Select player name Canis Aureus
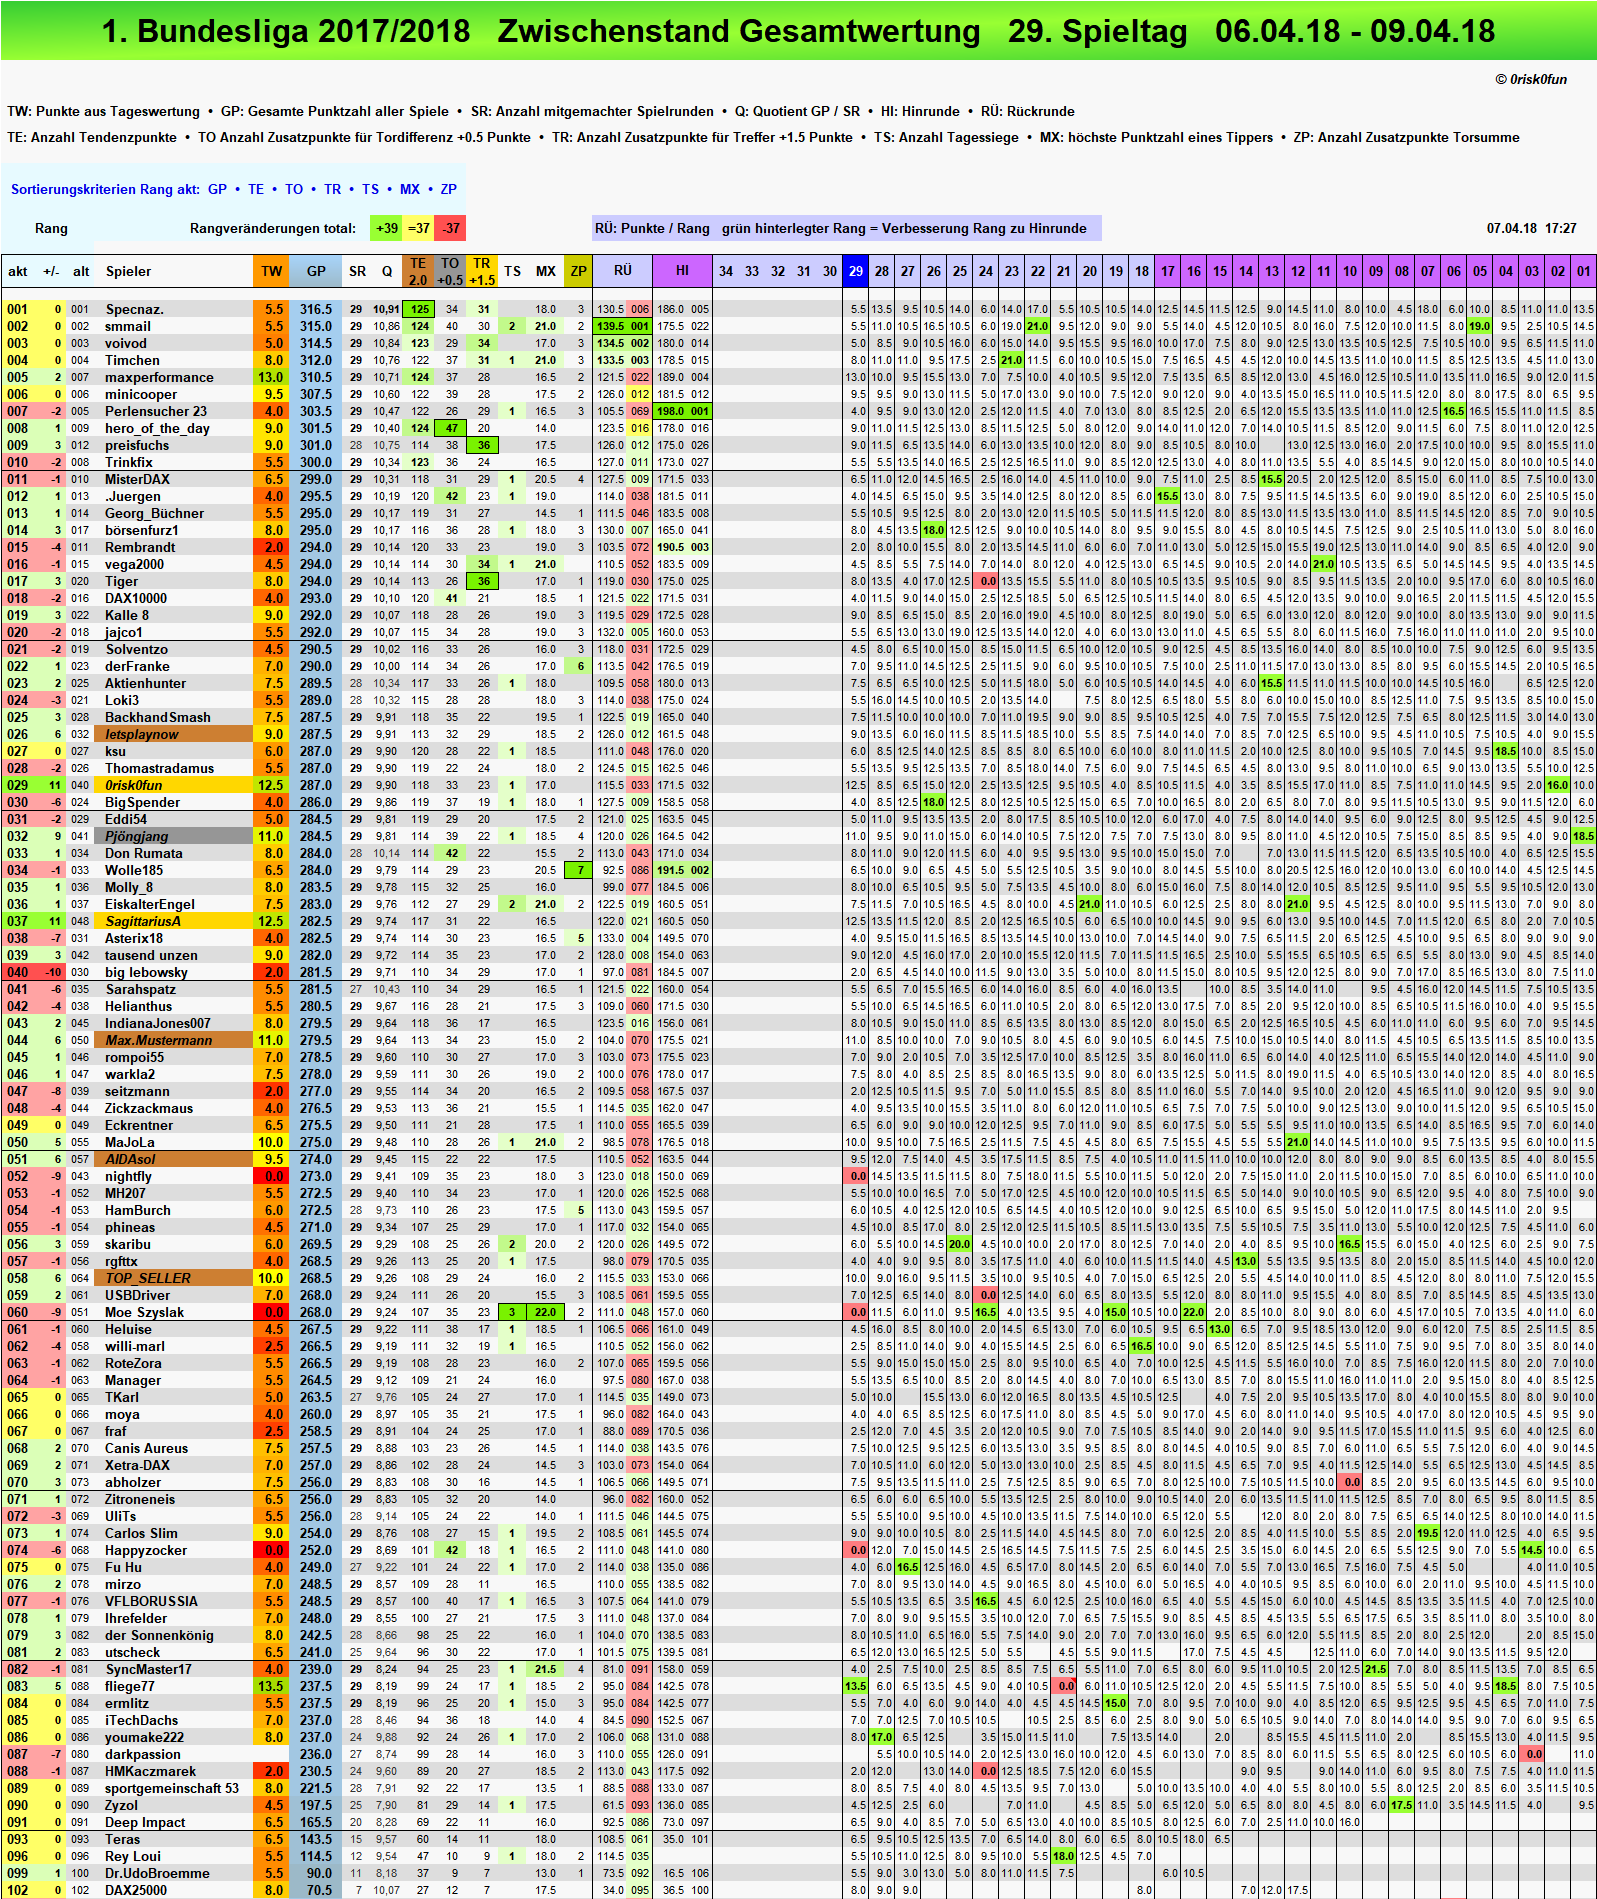This screenshot has height=1899, width=1597. pyautogui.click(x=146, y=1448)
